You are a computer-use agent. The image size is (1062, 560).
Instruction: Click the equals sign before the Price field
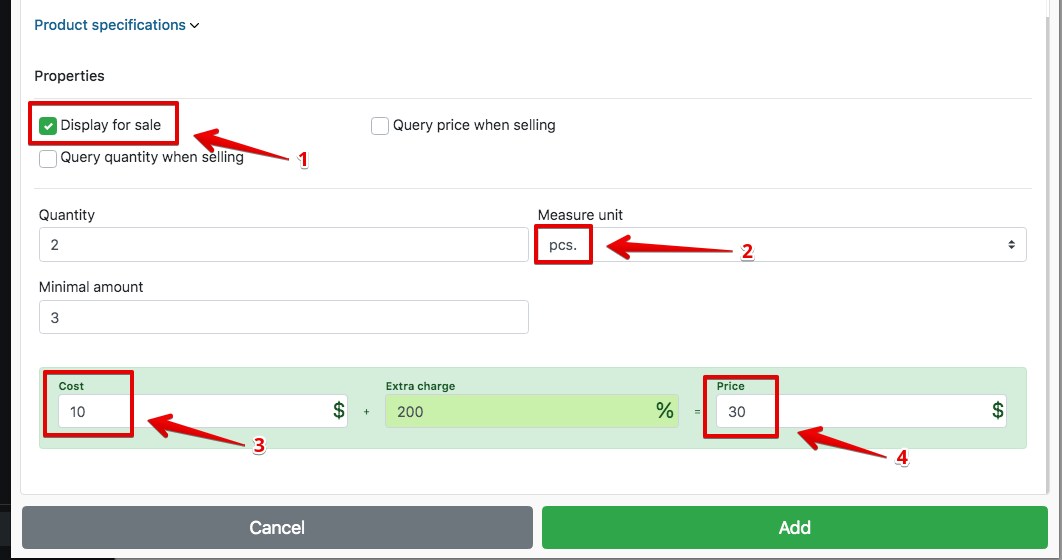[697, 412]
